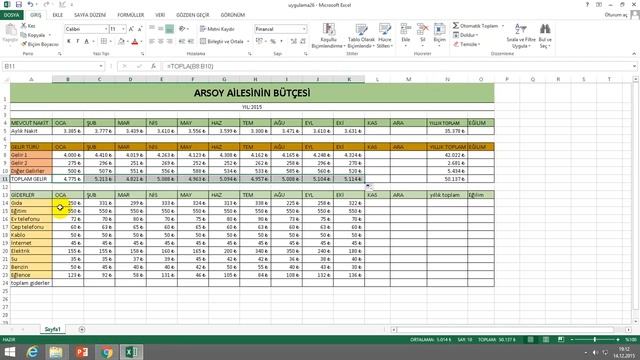Screen dimensions: 640x360
Task: Toggle middle vertical alignment
Action: pyautogui.click(x=161, y=29)
